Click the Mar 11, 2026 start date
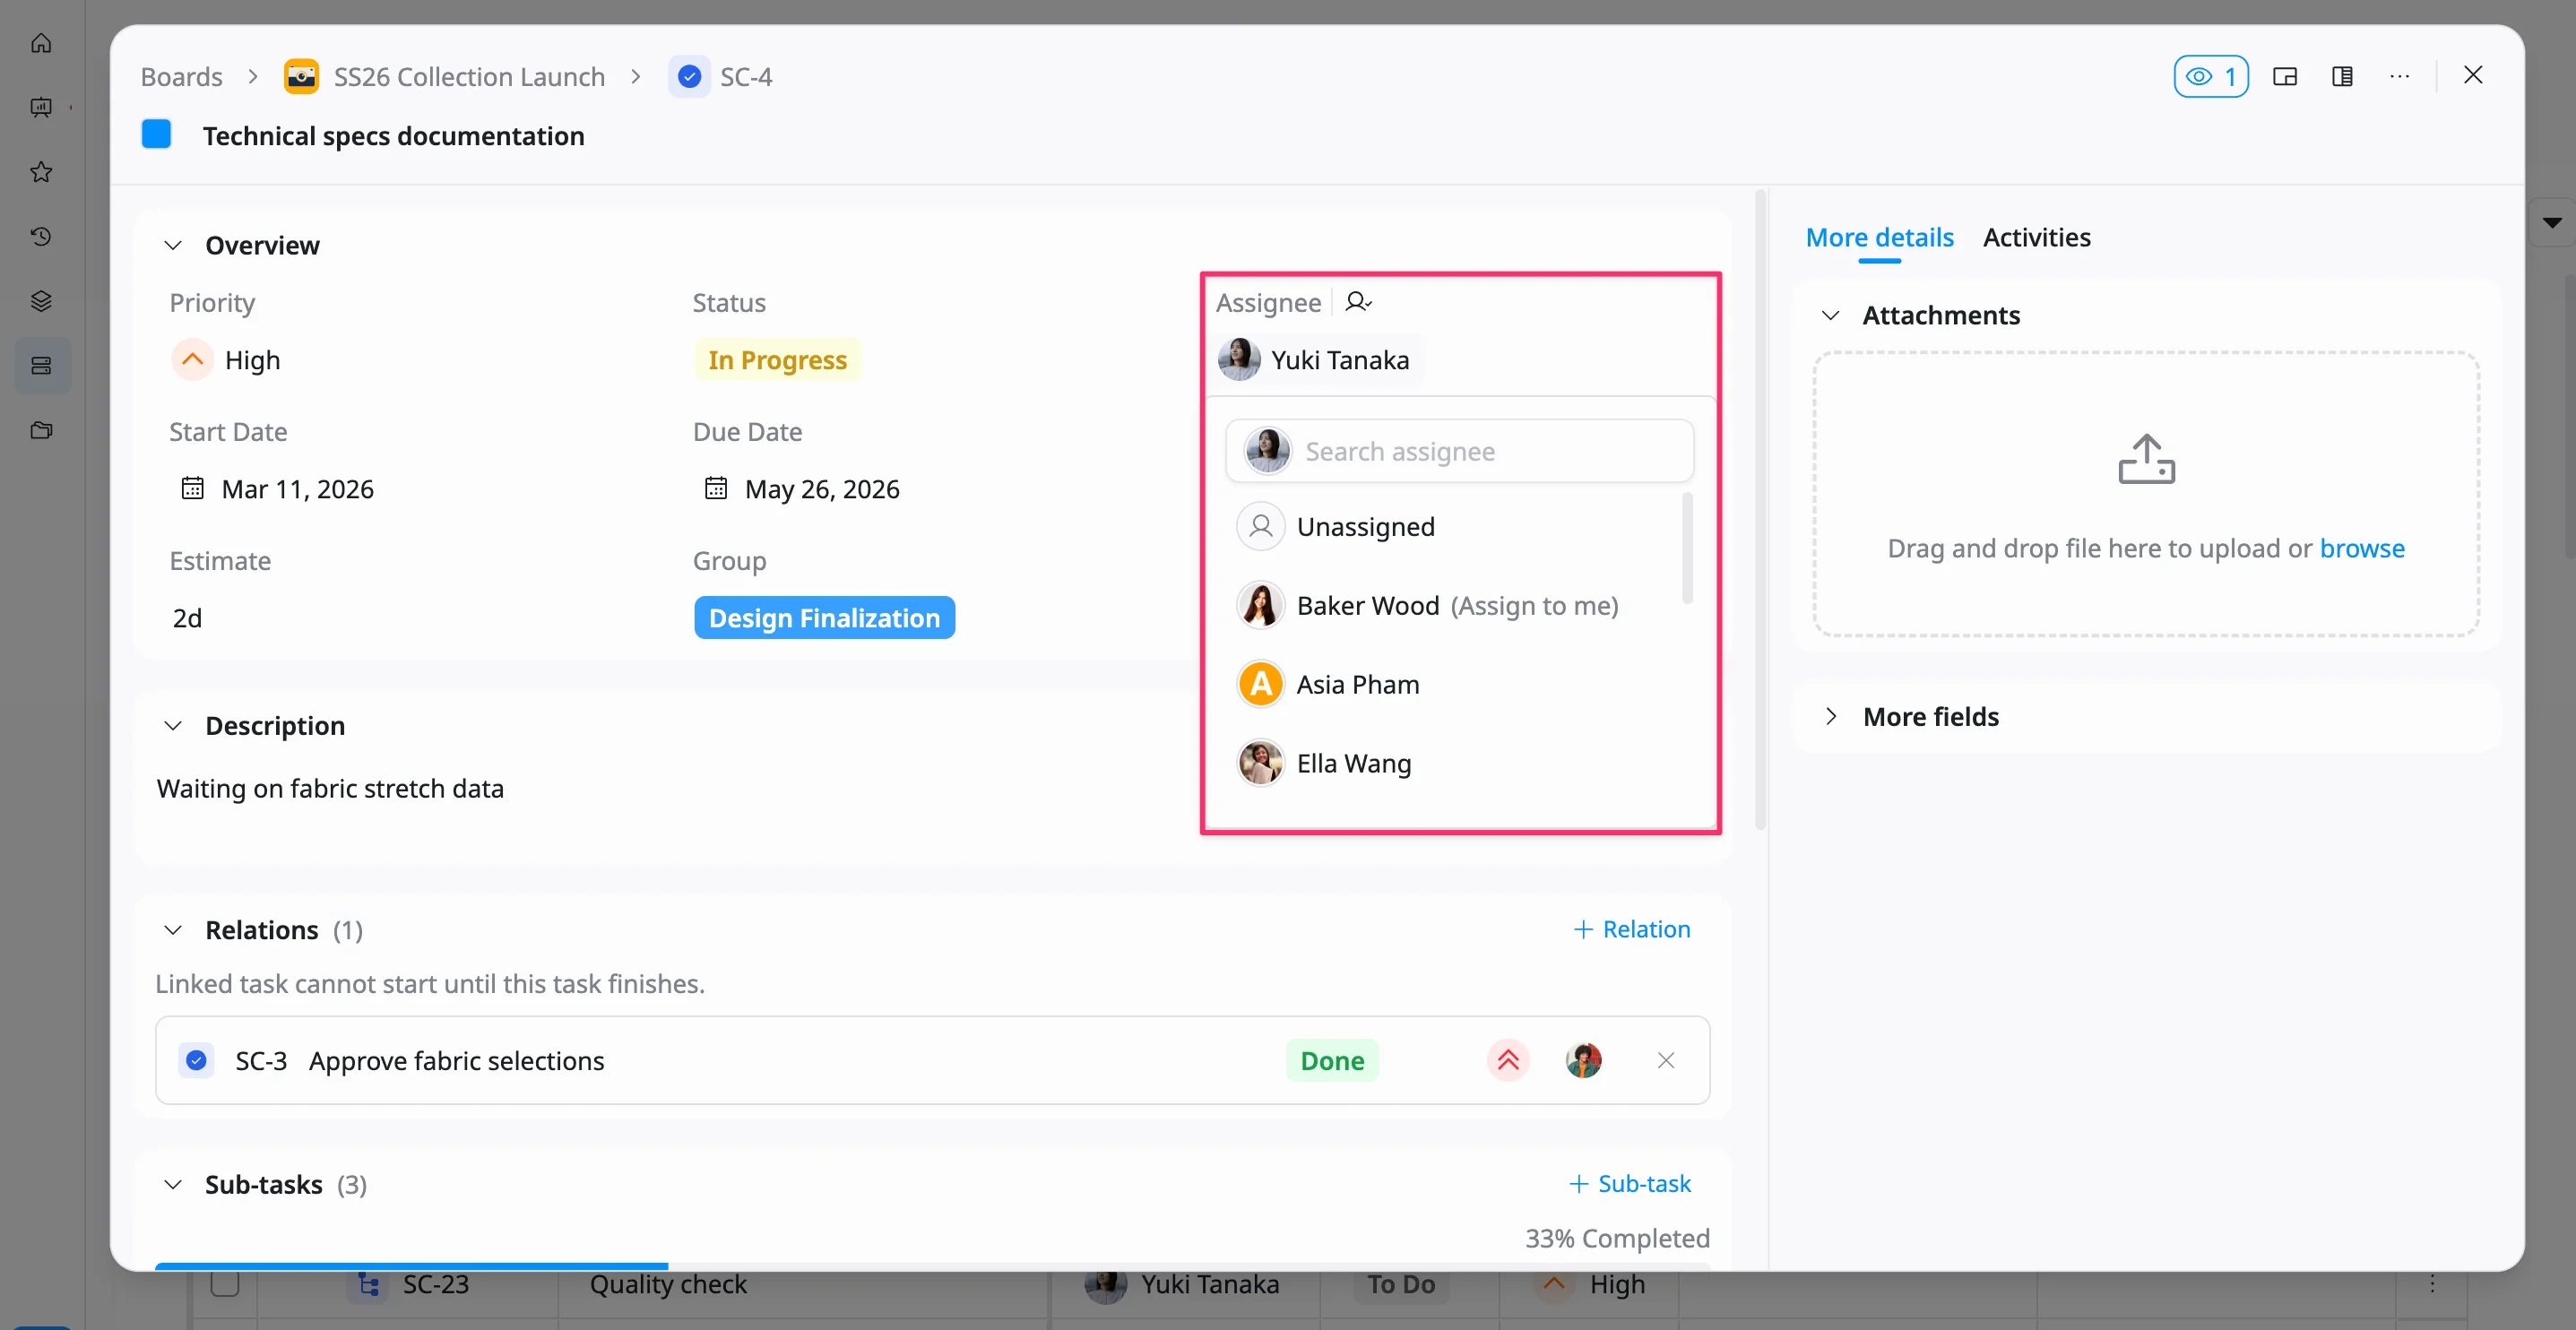 (297, 489)
